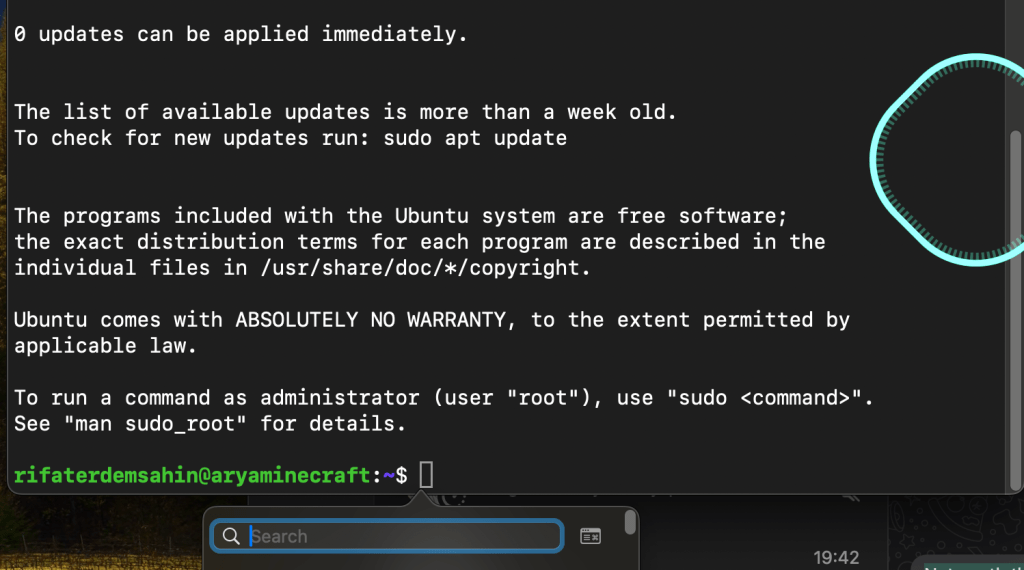The height and width of the screenshot is (570, 1024).
Task: Click 'The programs included with the Ubuntu' line
Action: tap(401, 216)
